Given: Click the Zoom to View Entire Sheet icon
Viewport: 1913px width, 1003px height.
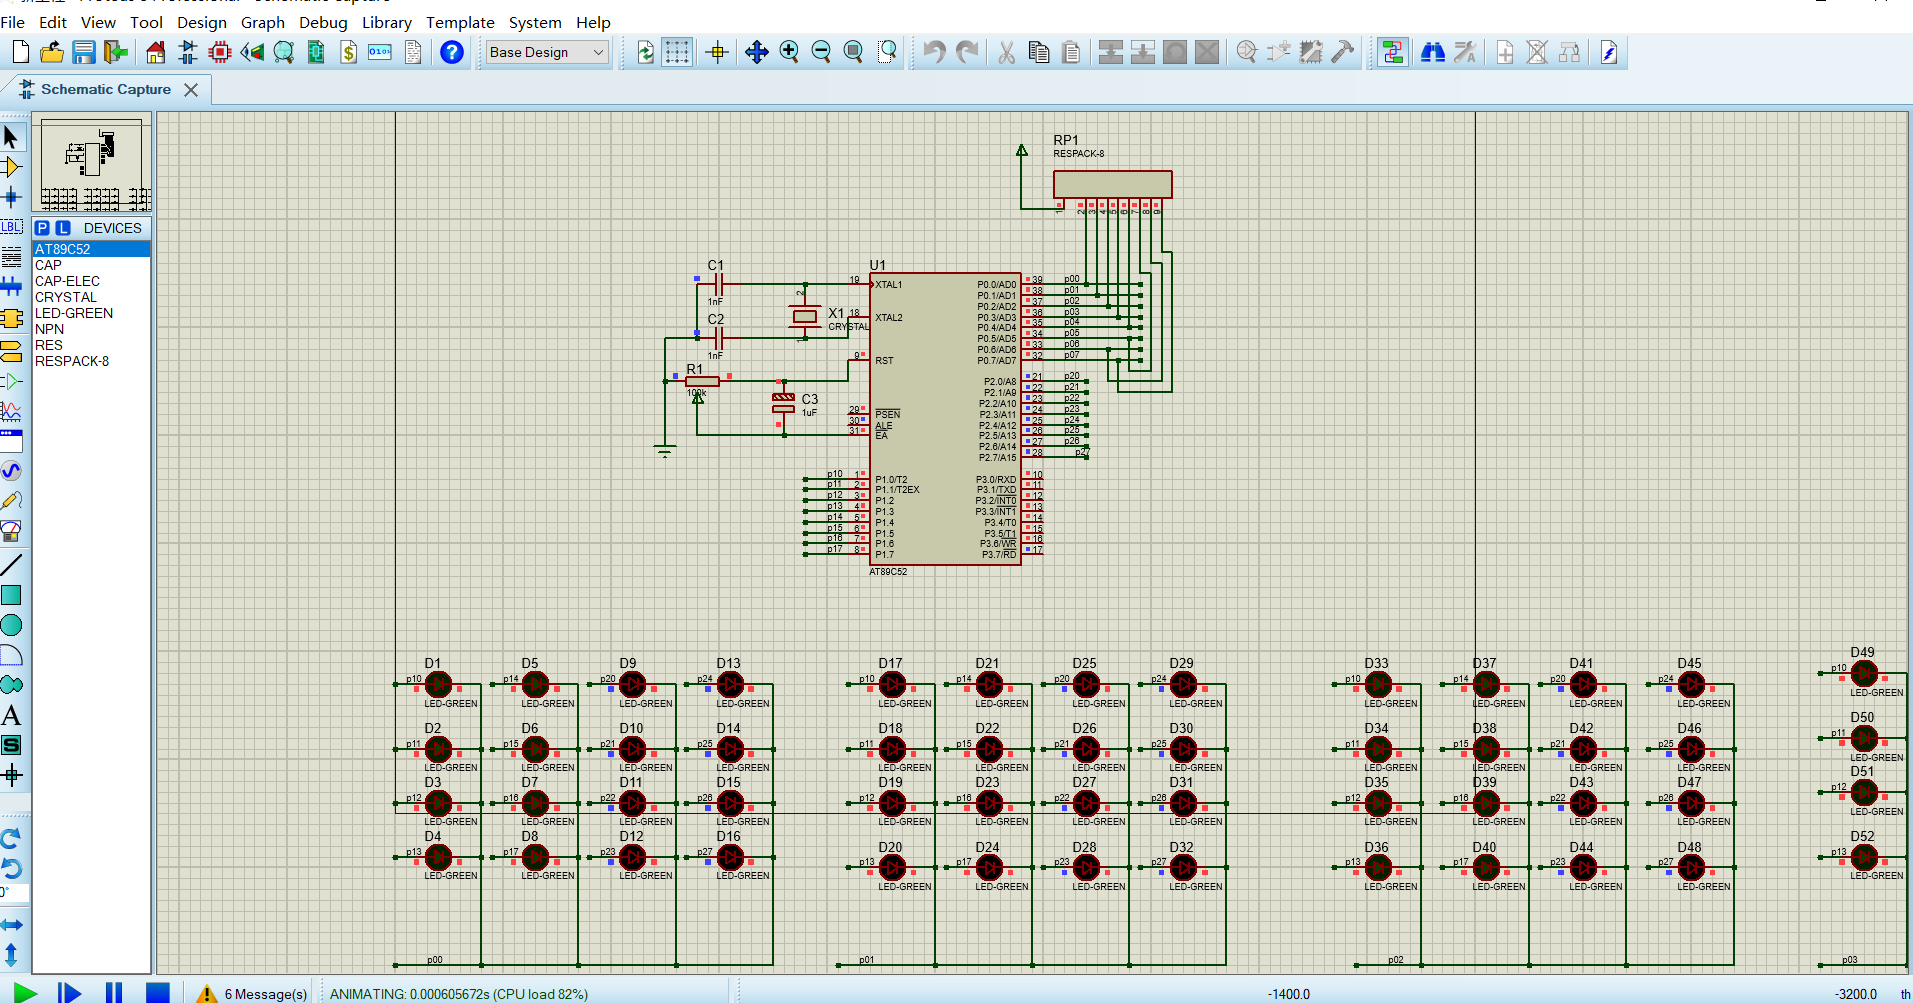Looking at the screenshot, I should coord(853,52).
